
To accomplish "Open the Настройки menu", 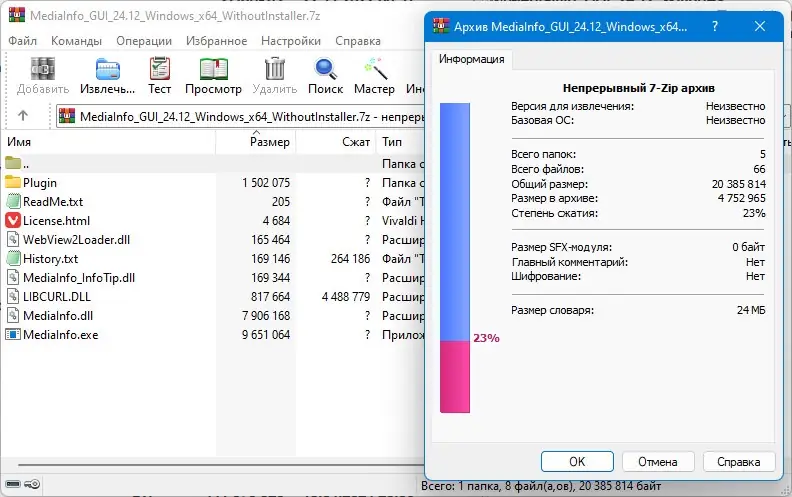I will click(291, 41).
